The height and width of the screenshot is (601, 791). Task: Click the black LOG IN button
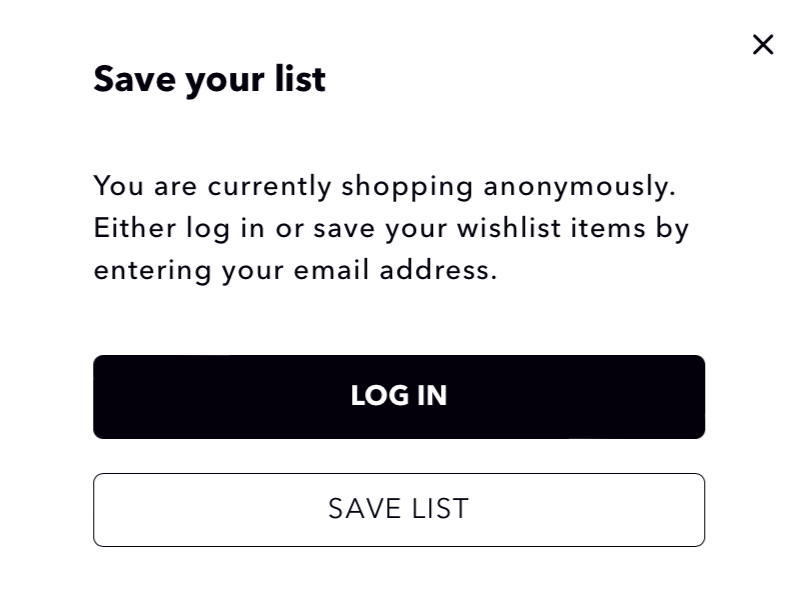pos(399,396)
